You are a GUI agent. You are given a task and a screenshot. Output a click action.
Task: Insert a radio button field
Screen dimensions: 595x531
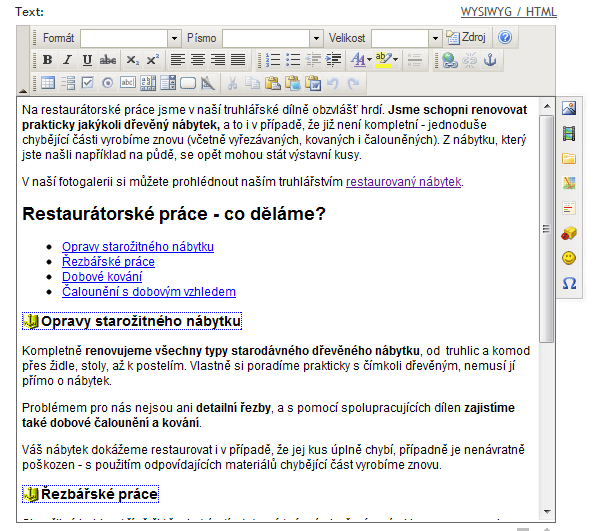(x=107, y=83)
